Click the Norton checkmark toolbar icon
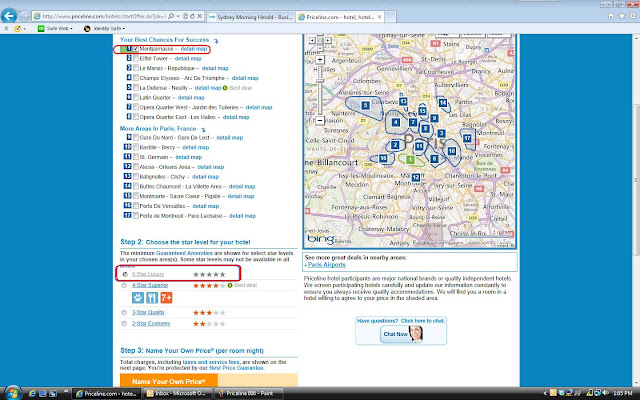 [18, 29]
